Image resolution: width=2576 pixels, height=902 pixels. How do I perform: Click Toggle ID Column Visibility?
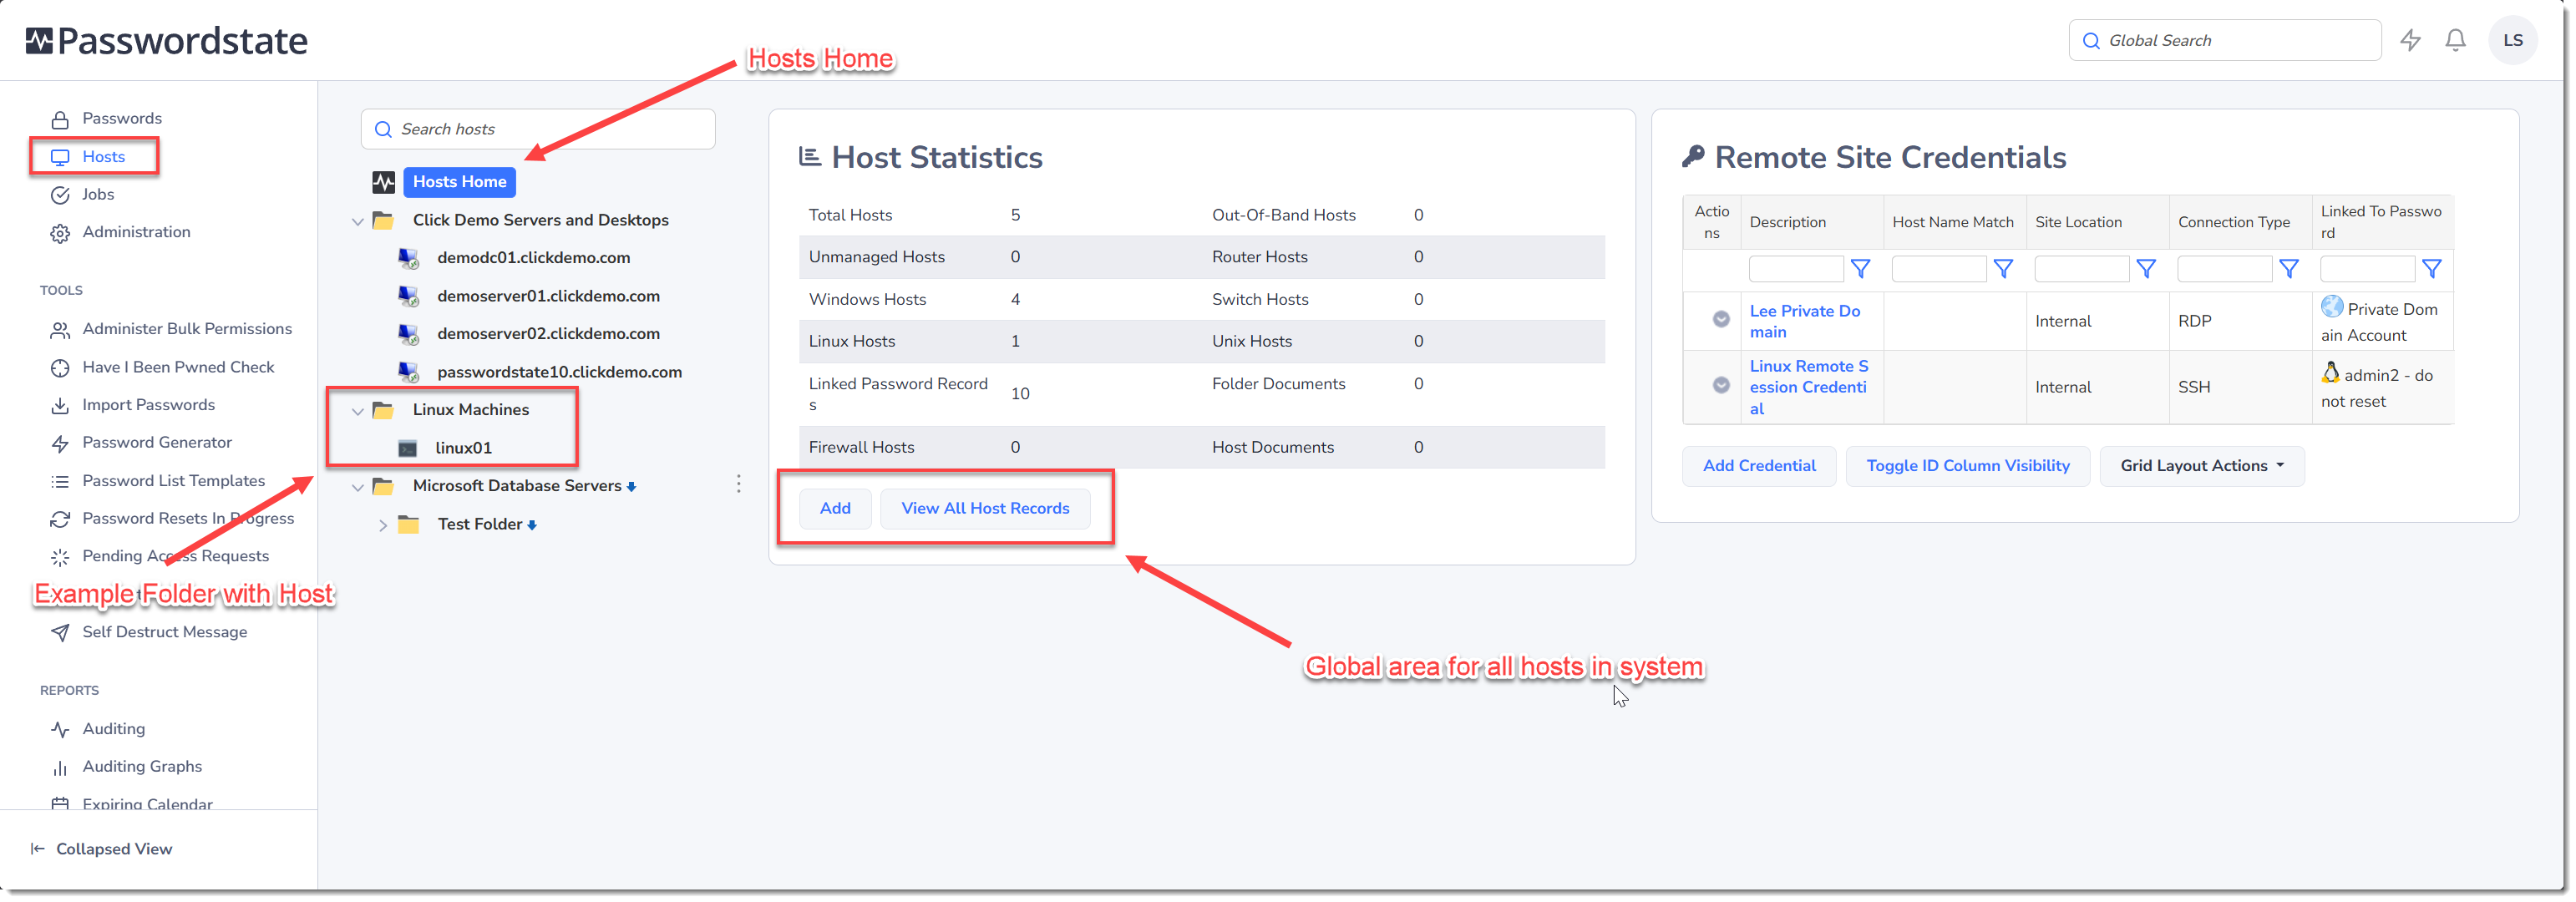pos(1967,466)
